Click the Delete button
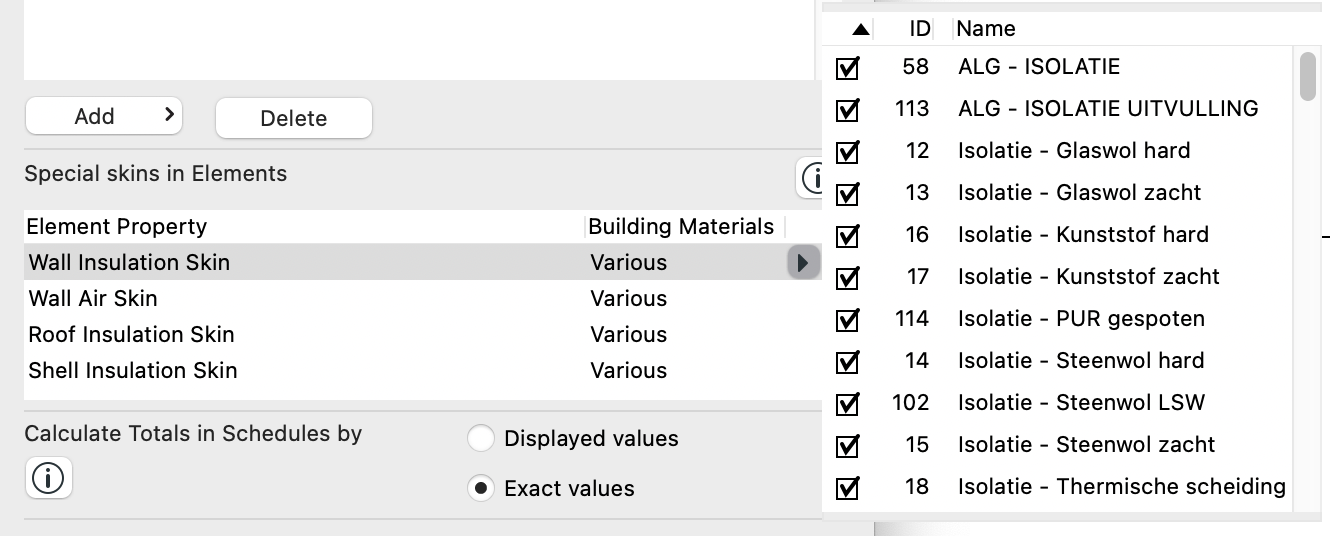Image resolution: width=1330 pixels, height=536 pixels. point(294,118)
